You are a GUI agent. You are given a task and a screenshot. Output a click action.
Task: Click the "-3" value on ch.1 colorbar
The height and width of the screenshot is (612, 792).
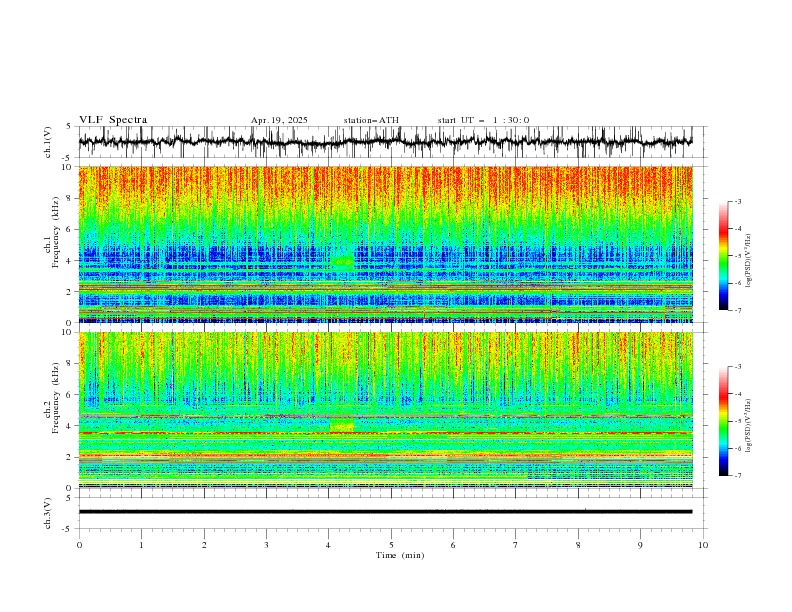(737, 201)
